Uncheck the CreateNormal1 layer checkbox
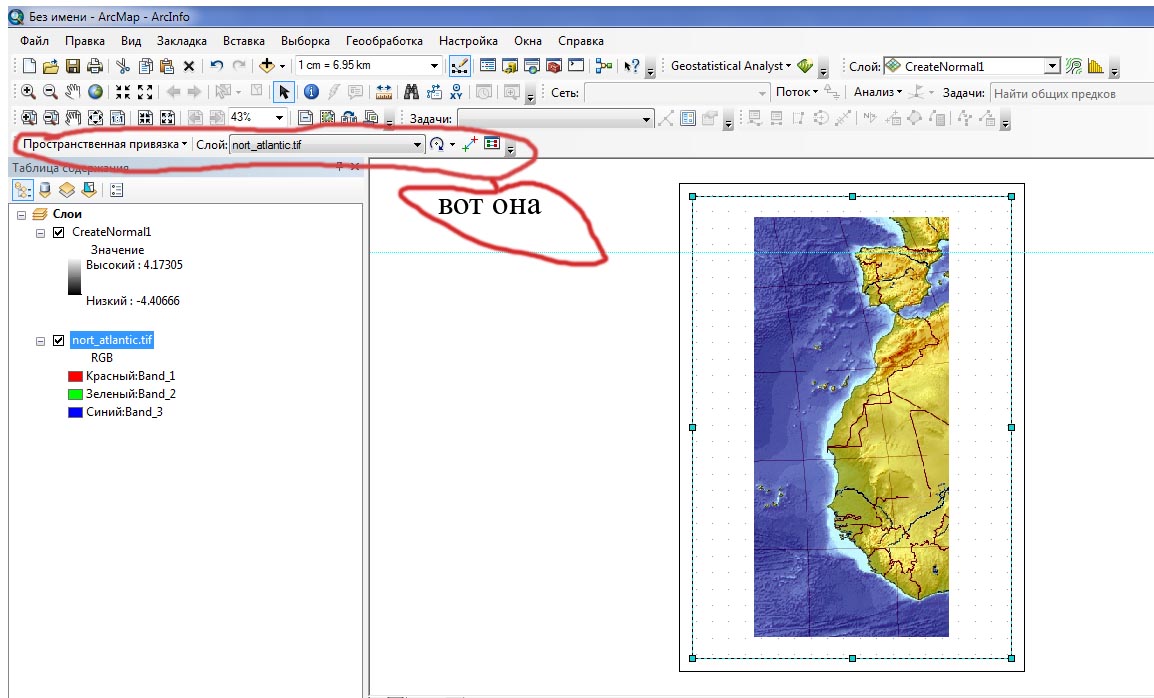This screenshot has width=1154, height=698. click(58, 232)
